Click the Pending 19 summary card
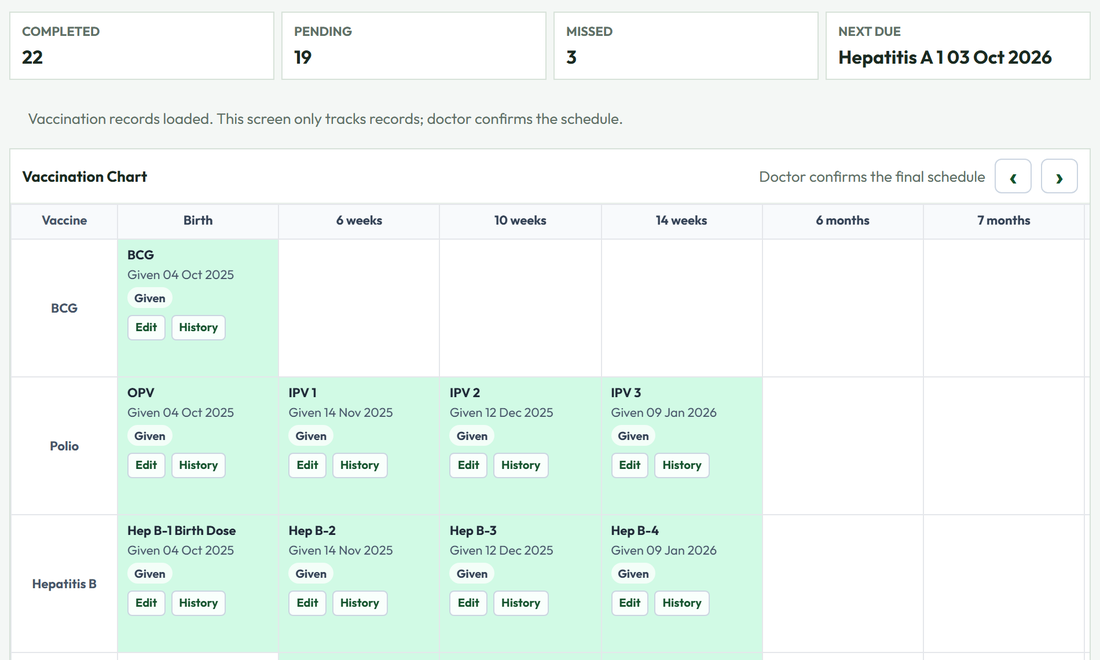Screen dimensions: 1100x660 click(414, 46)
